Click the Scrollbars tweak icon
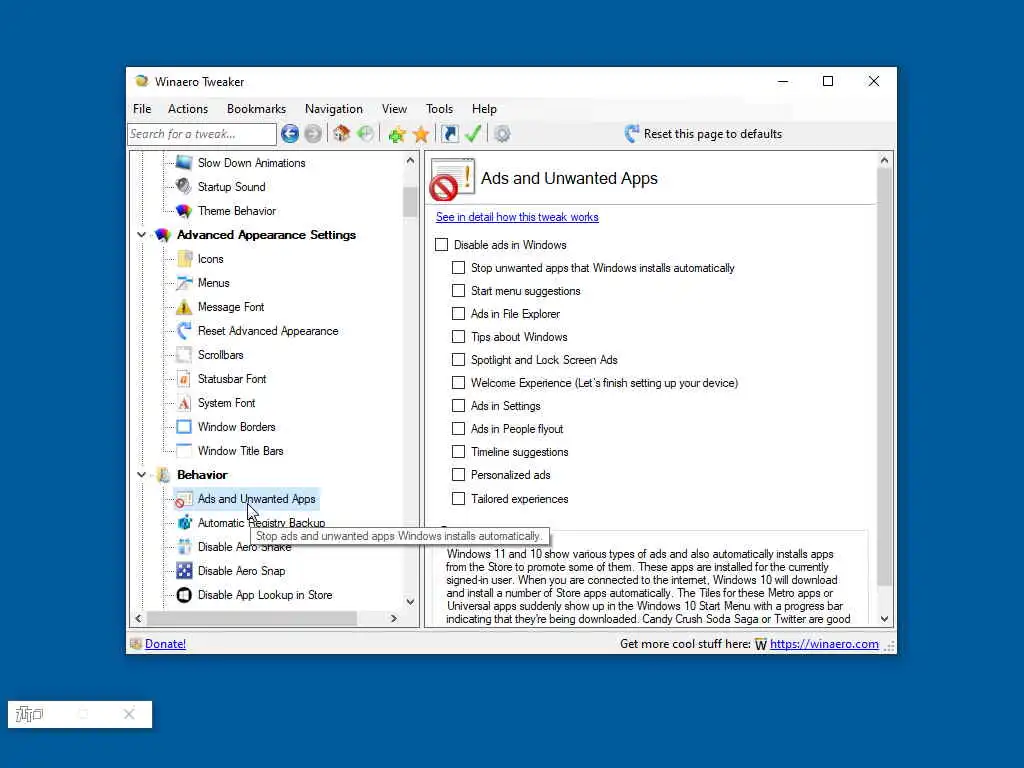Viewport: 1024px width, 768px height. tap(184, 355)
